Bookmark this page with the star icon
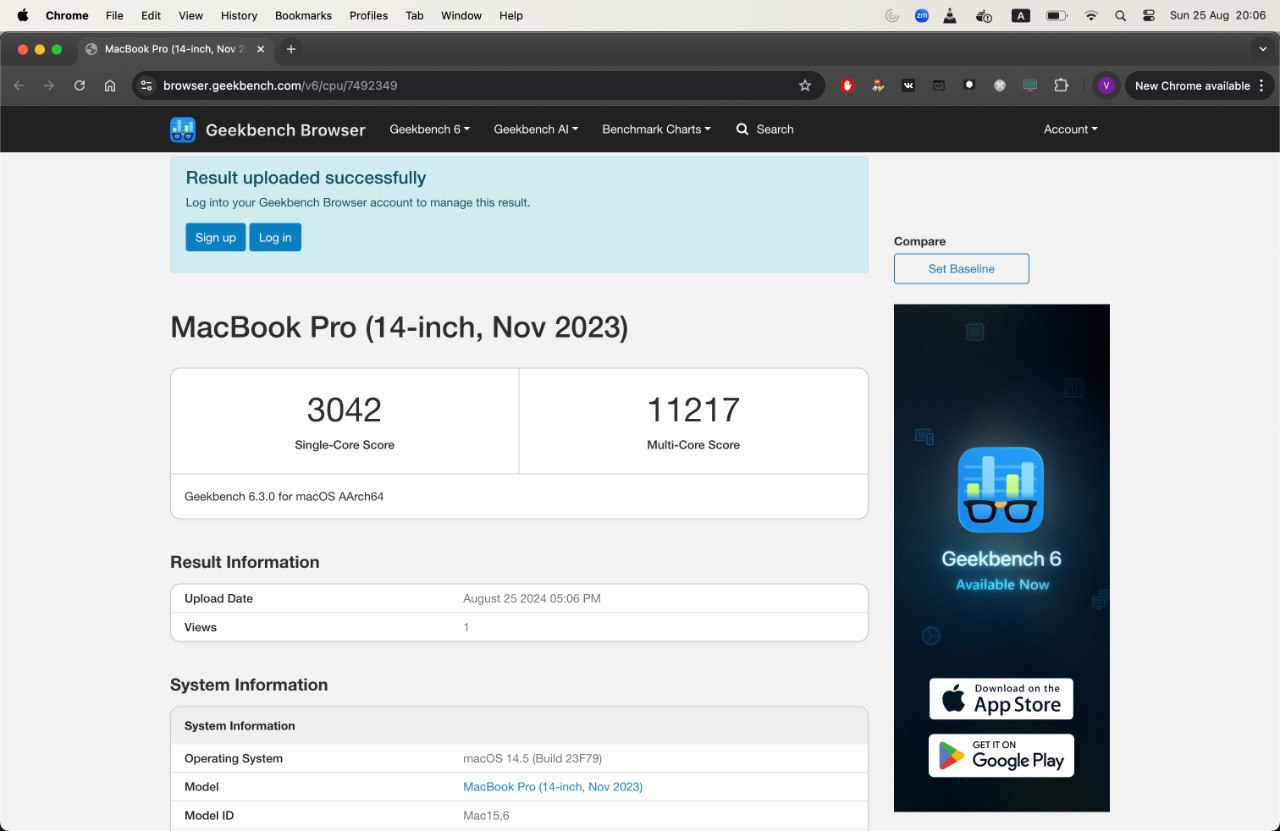 [x=805, y=85]
